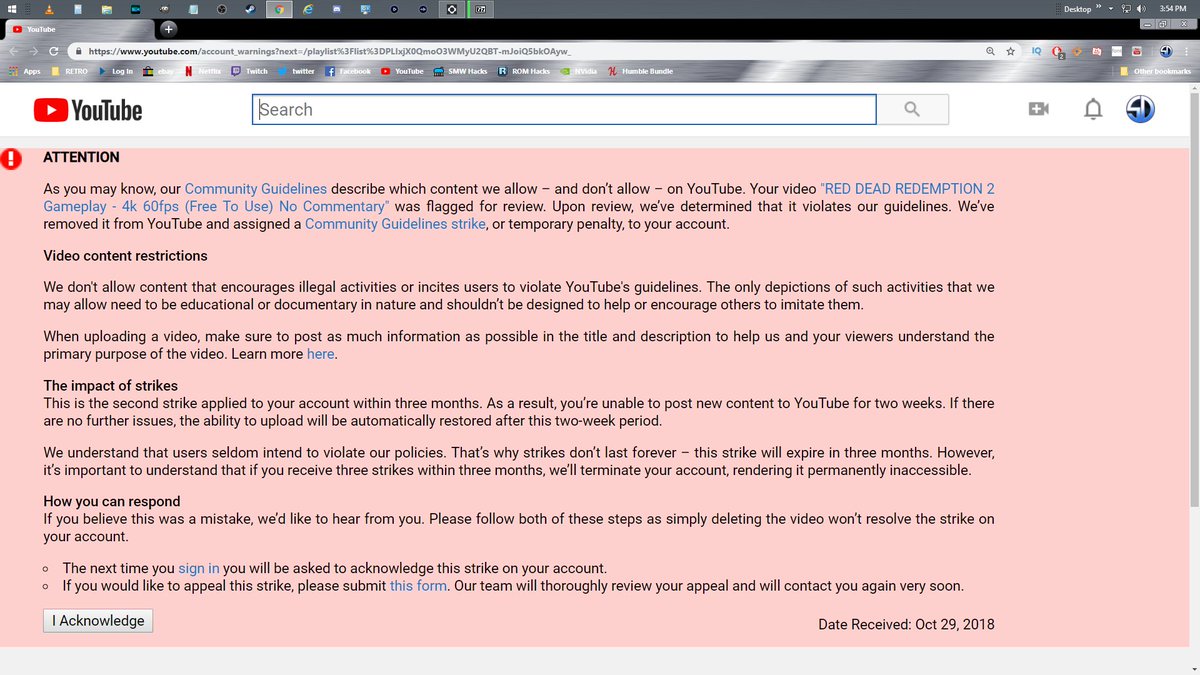Click the red ATTENTION alert icon
The image size is (1200, 675).
(x=11, y=158)
